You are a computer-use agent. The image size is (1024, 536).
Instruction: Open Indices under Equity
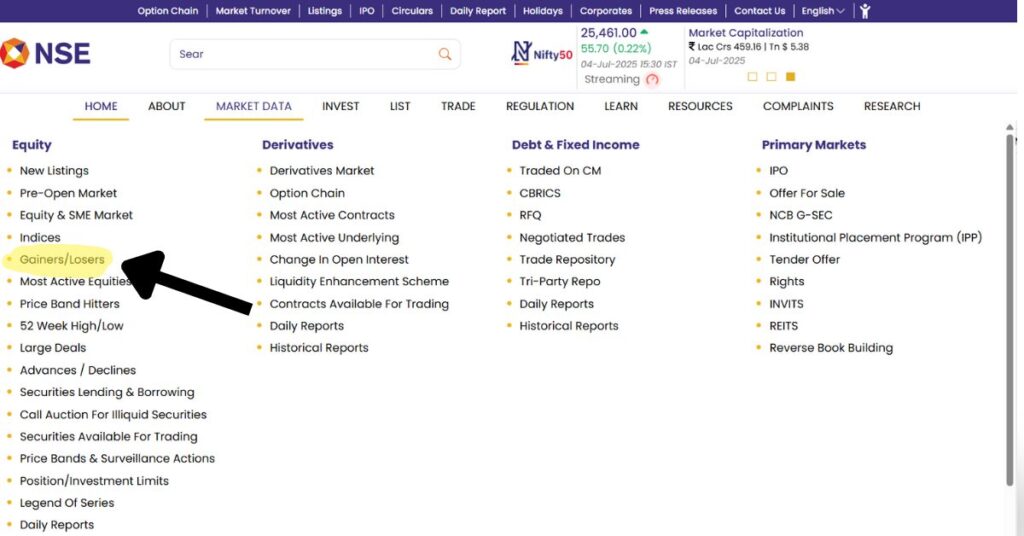coord(40,238)
